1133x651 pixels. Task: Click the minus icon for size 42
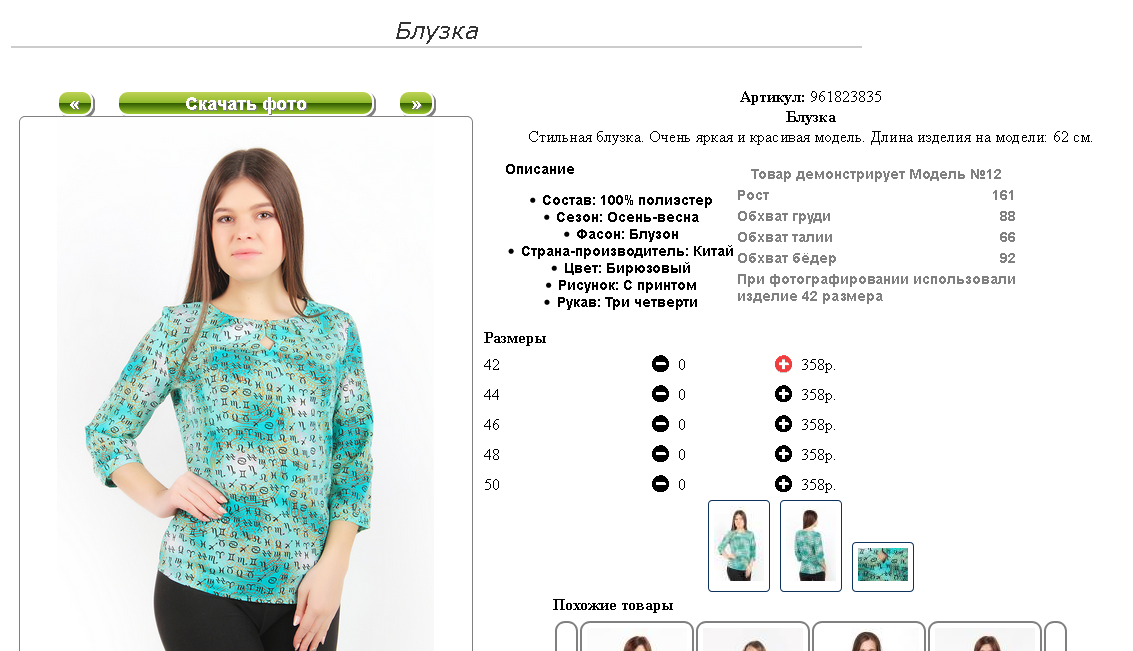point(660,364)
